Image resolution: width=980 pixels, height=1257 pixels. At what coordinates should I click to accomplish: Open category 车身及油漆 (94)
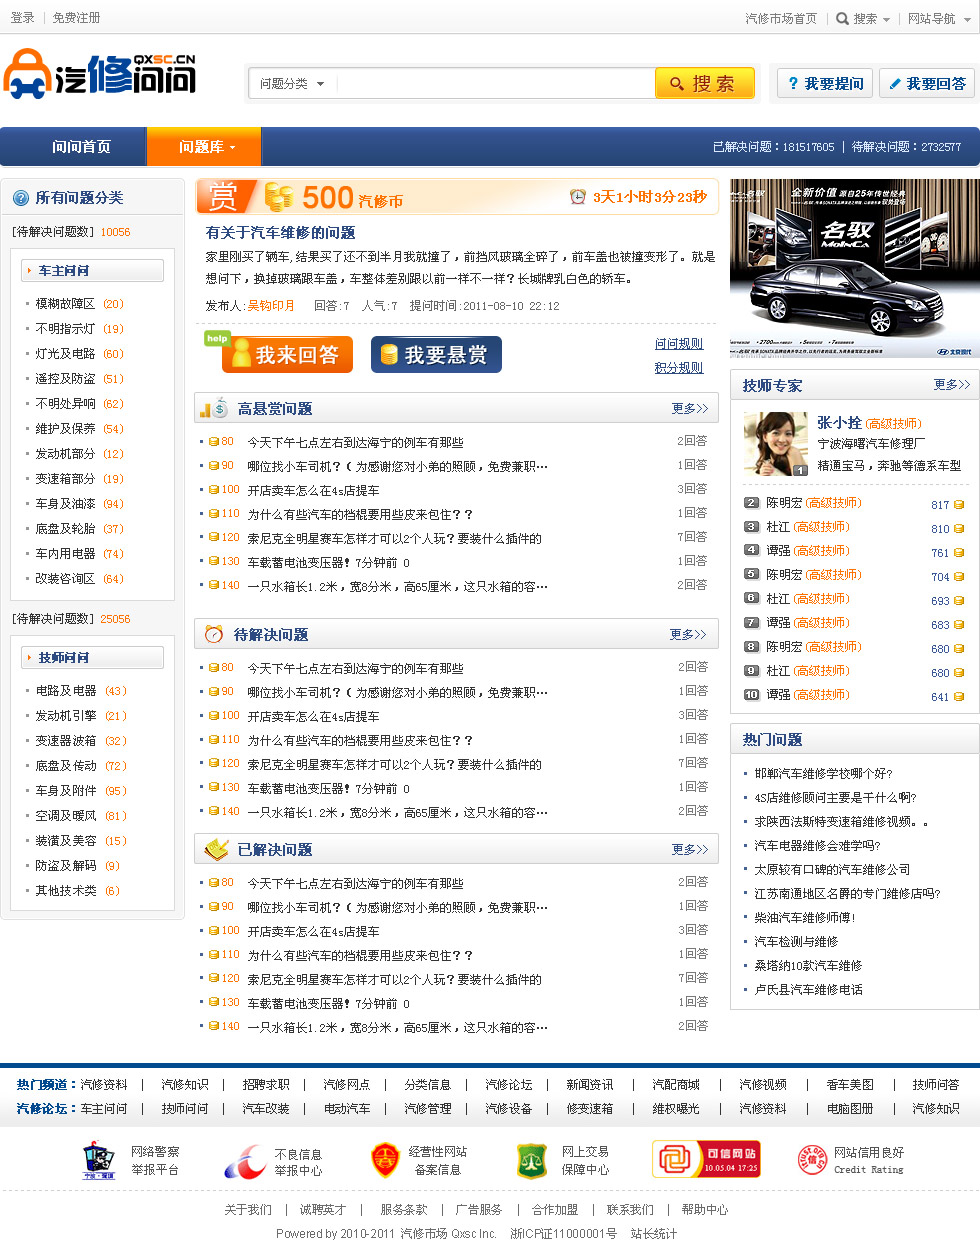pyautogui.click(x=80, y=503)
